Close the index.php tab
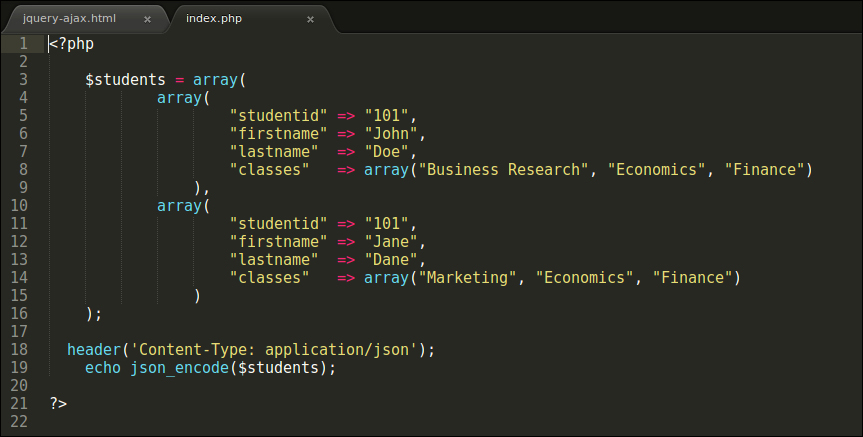Image resolution: width=863 pixels, height=437 pixels. pyautogui.click(x=310, y=19)
